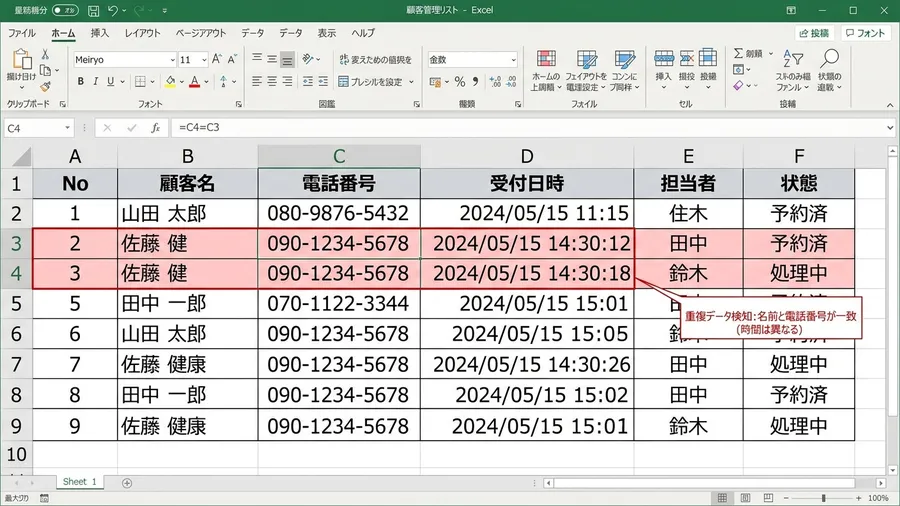Increase decimal places
Viewport: 900px width, 506px height.
(495, 82)
